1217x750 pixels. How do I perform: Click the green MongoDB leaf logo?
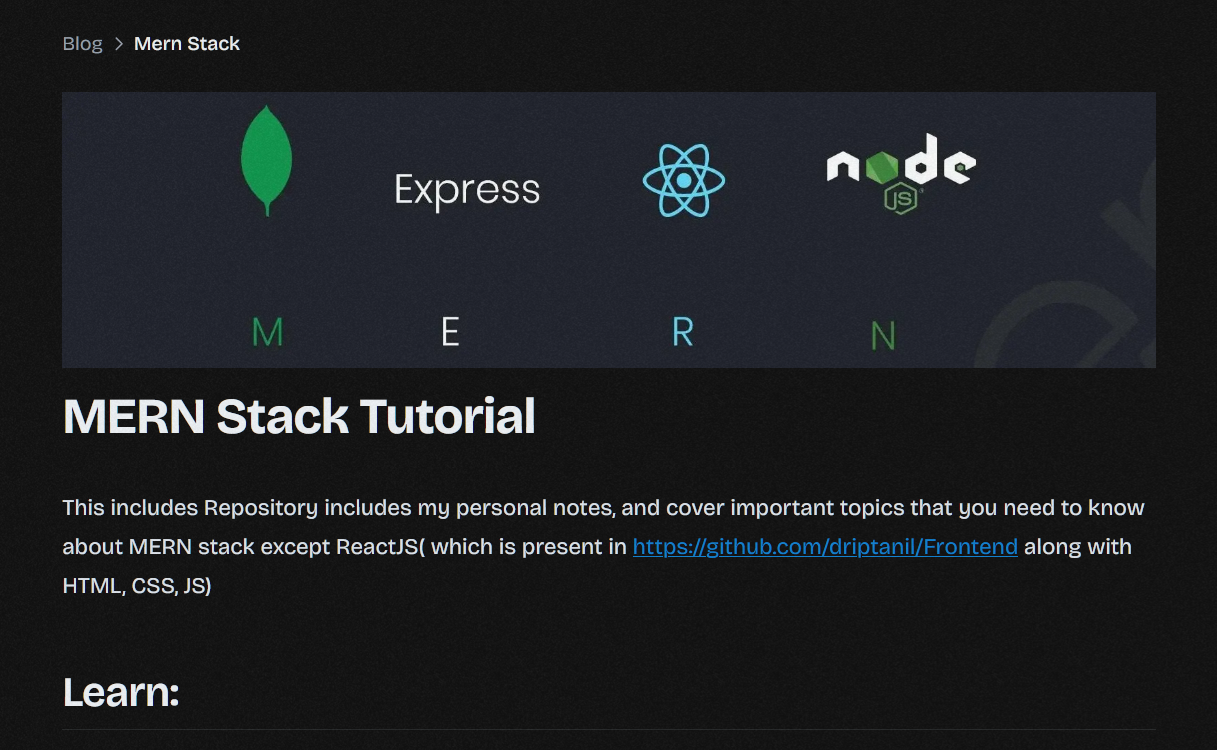267,159
